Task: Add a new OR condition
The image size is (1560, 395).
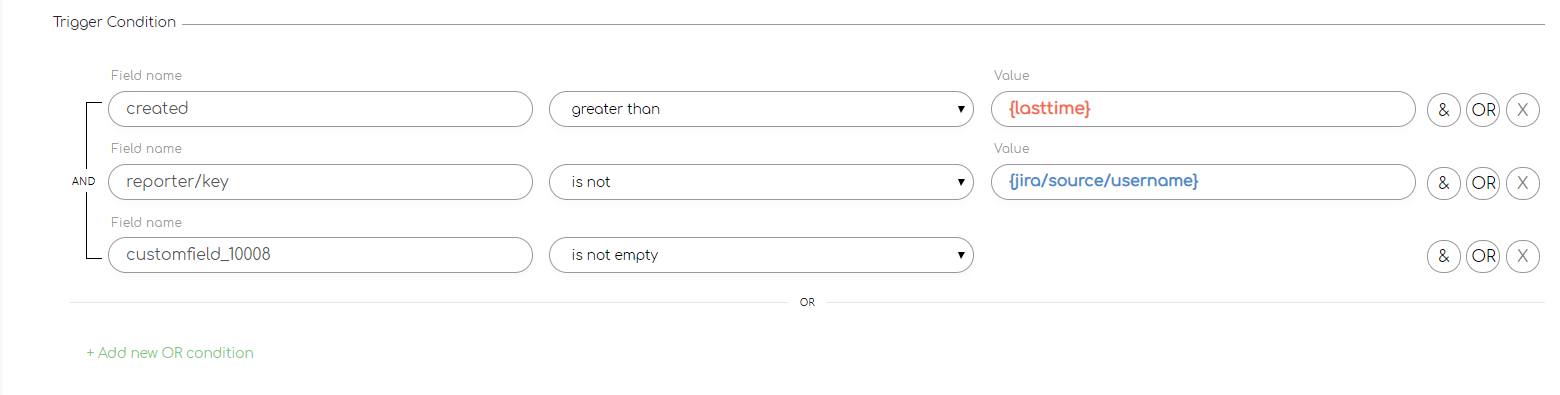Action: [x=170, y=353]
